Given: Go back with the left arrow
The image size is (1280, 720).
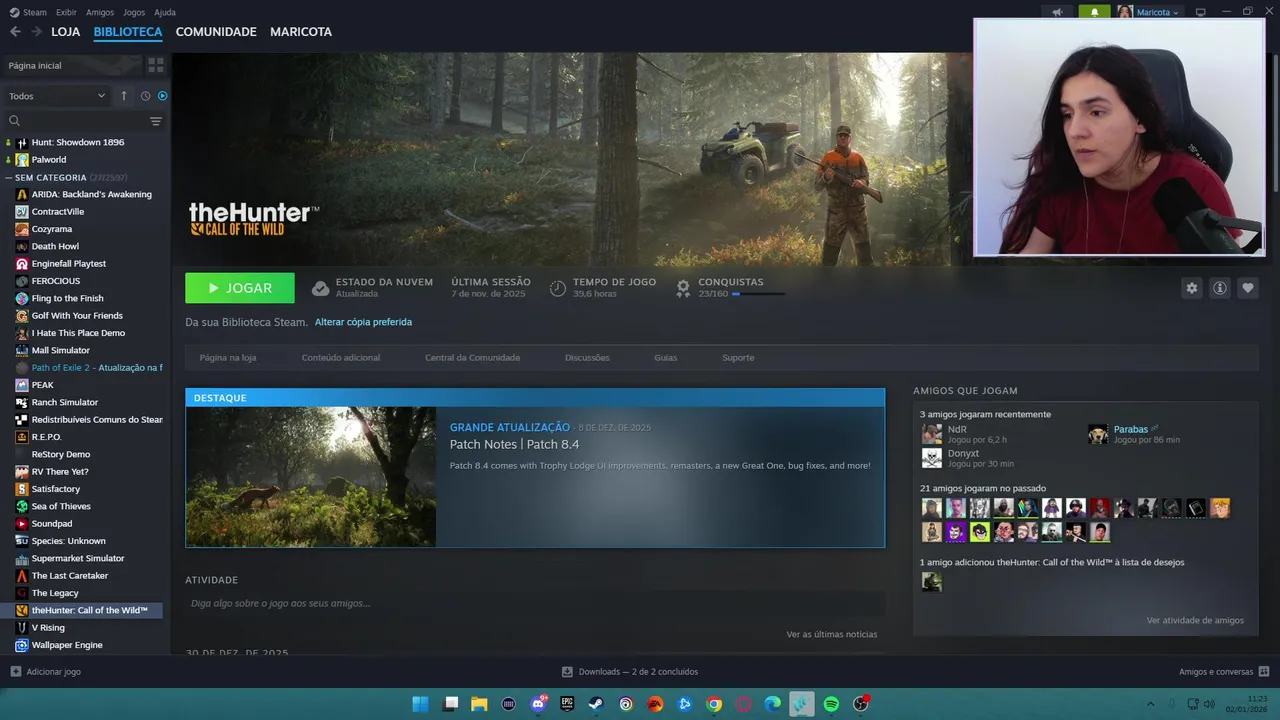Looking at the screenshot, I should (x=15, y=32).
